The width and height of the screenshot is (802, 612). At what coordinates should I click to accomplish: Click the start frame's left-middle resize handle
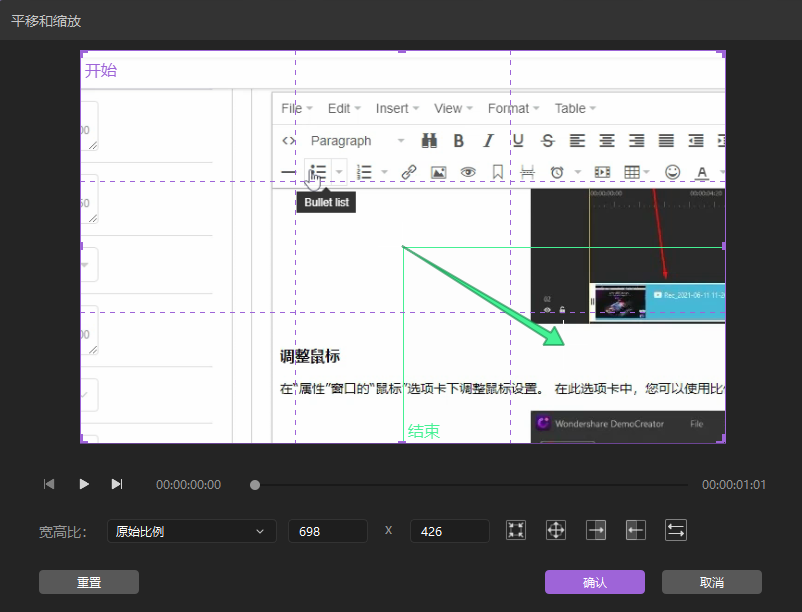tap(81, 246)
